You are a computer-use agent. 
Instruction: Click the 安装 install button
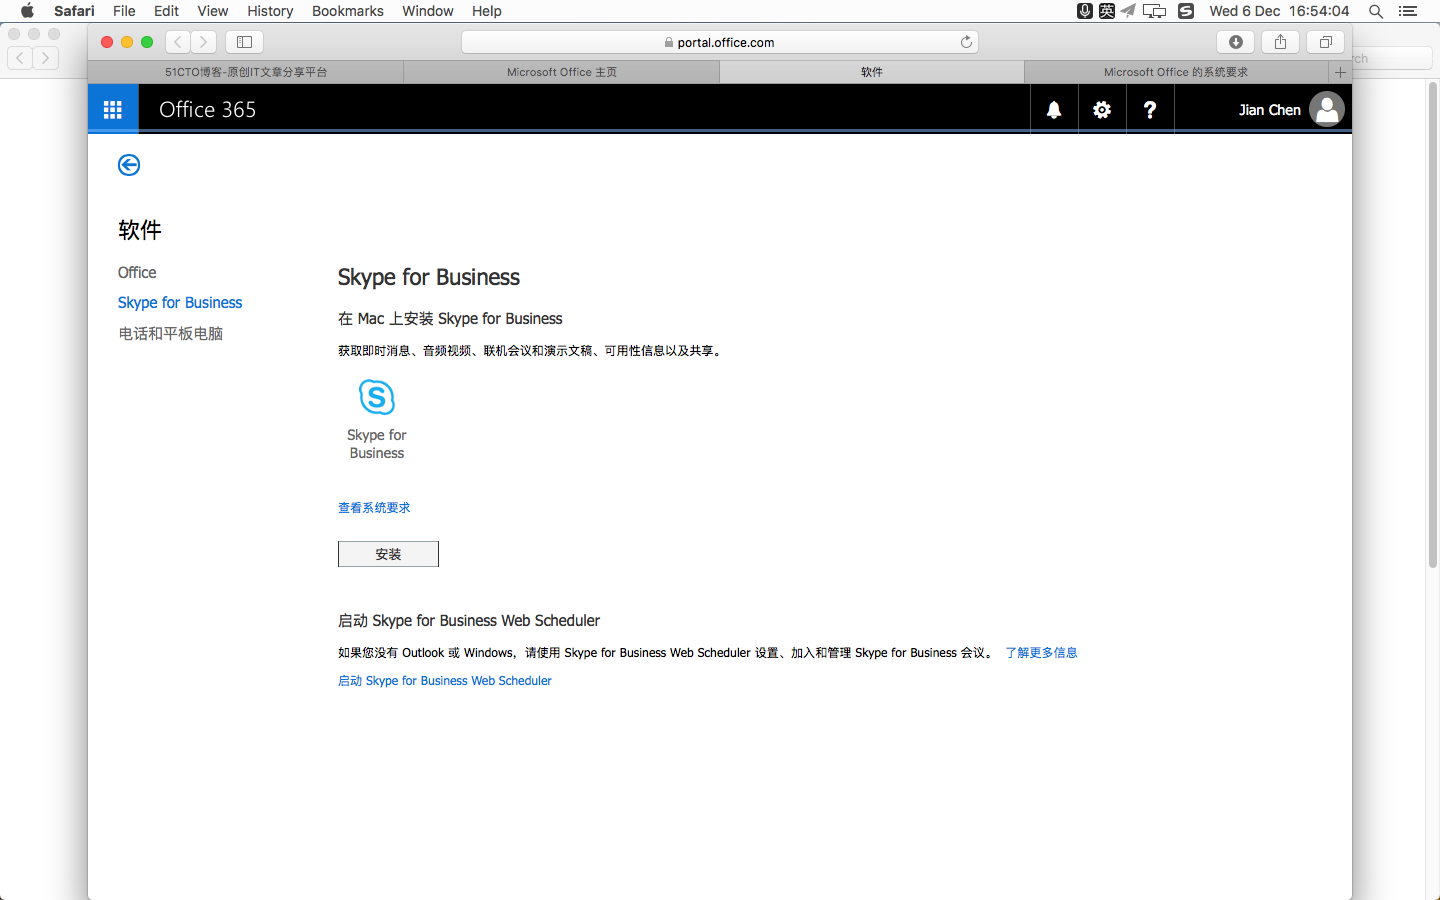388,554
